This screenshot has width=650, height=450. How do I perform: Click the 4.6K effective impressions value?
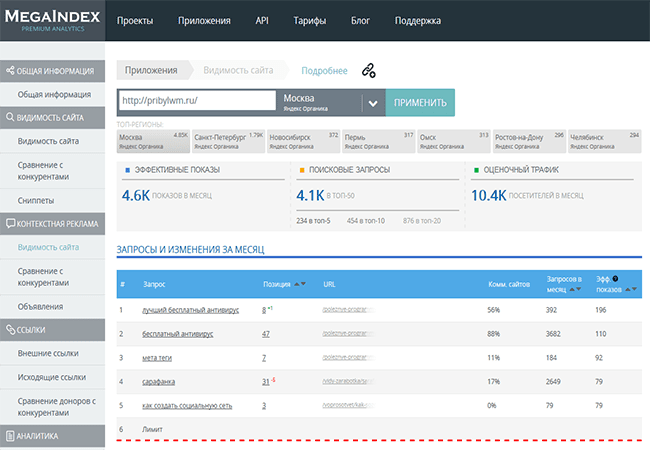tap(136, 196)
